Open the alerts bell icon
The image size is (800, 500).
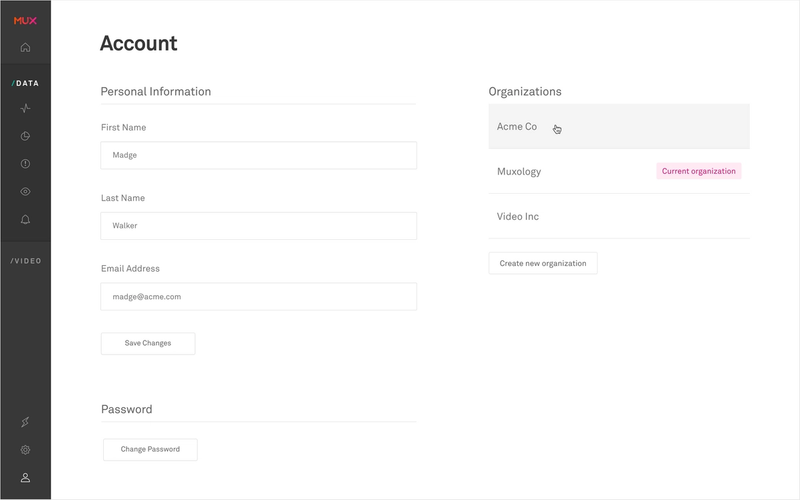(25, 219)
